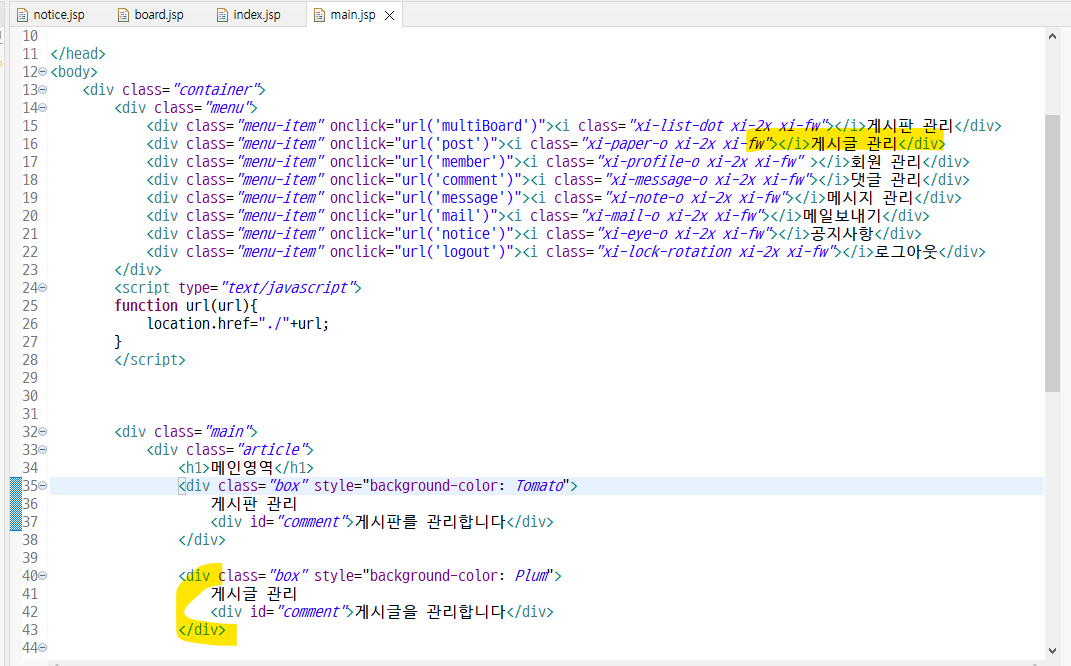Click the 'Plum' color value on line 40
This screenshot has width=1071, height=666.
[531, 576]
